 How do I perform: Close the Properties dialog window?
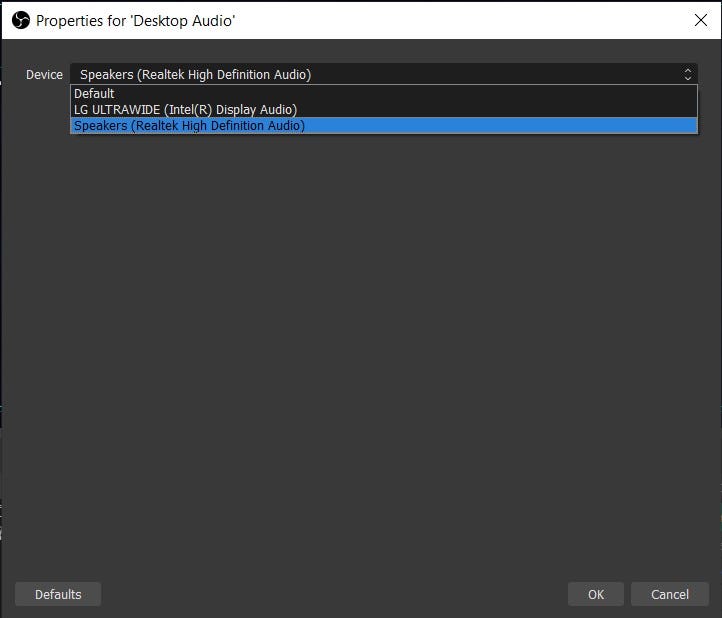coord(701,20)
